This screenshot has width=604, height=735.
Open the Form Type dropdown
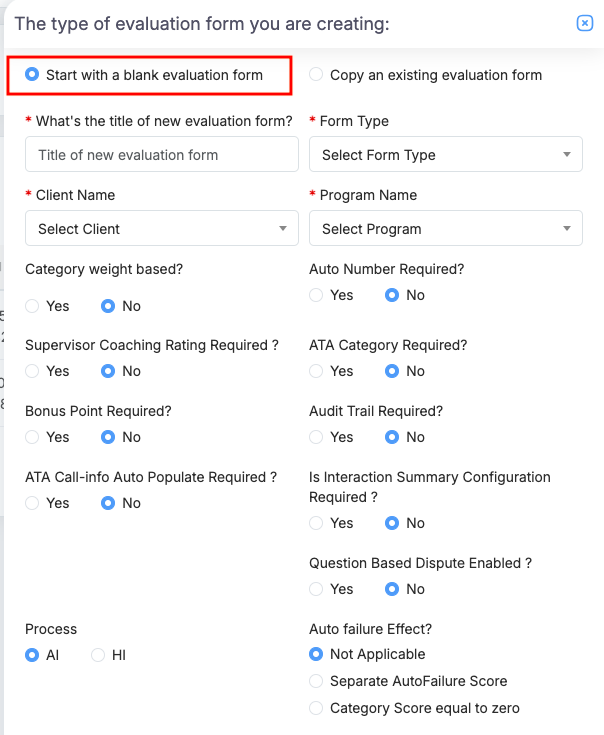click(446, 155)
